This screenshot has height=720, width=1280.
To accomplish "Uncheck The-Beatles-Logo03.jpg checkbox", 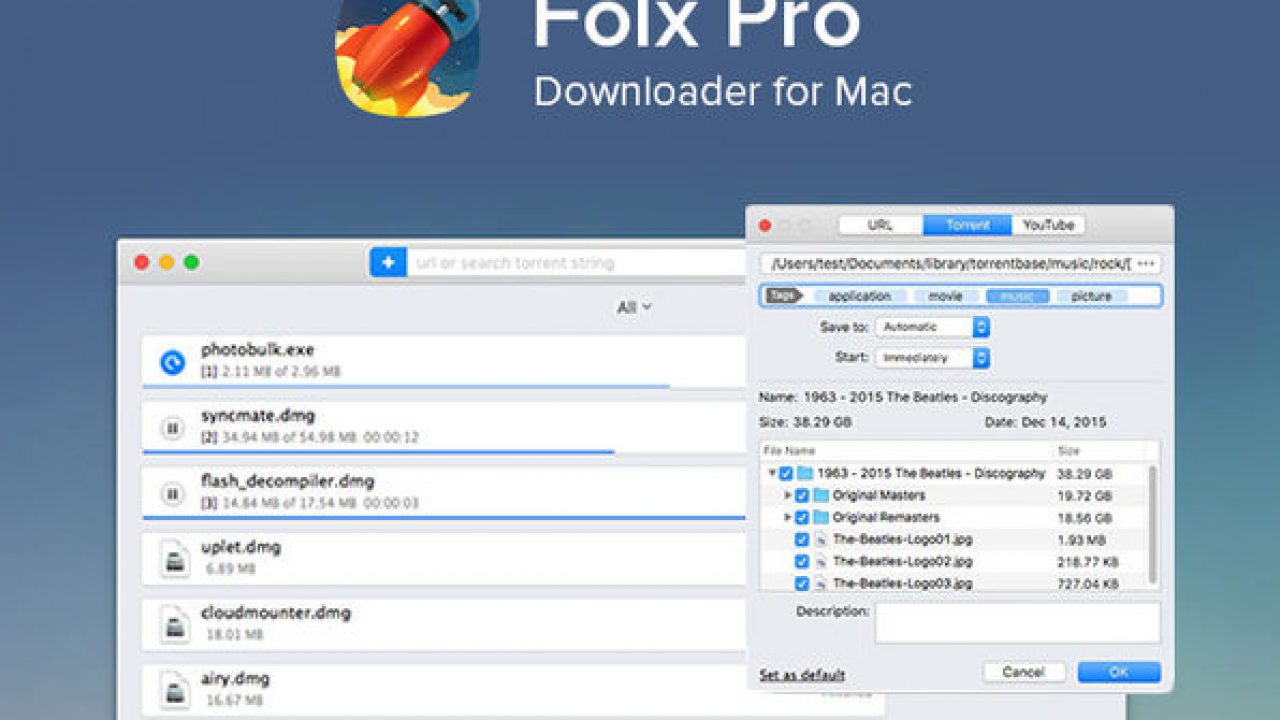I will coord(802,583).
